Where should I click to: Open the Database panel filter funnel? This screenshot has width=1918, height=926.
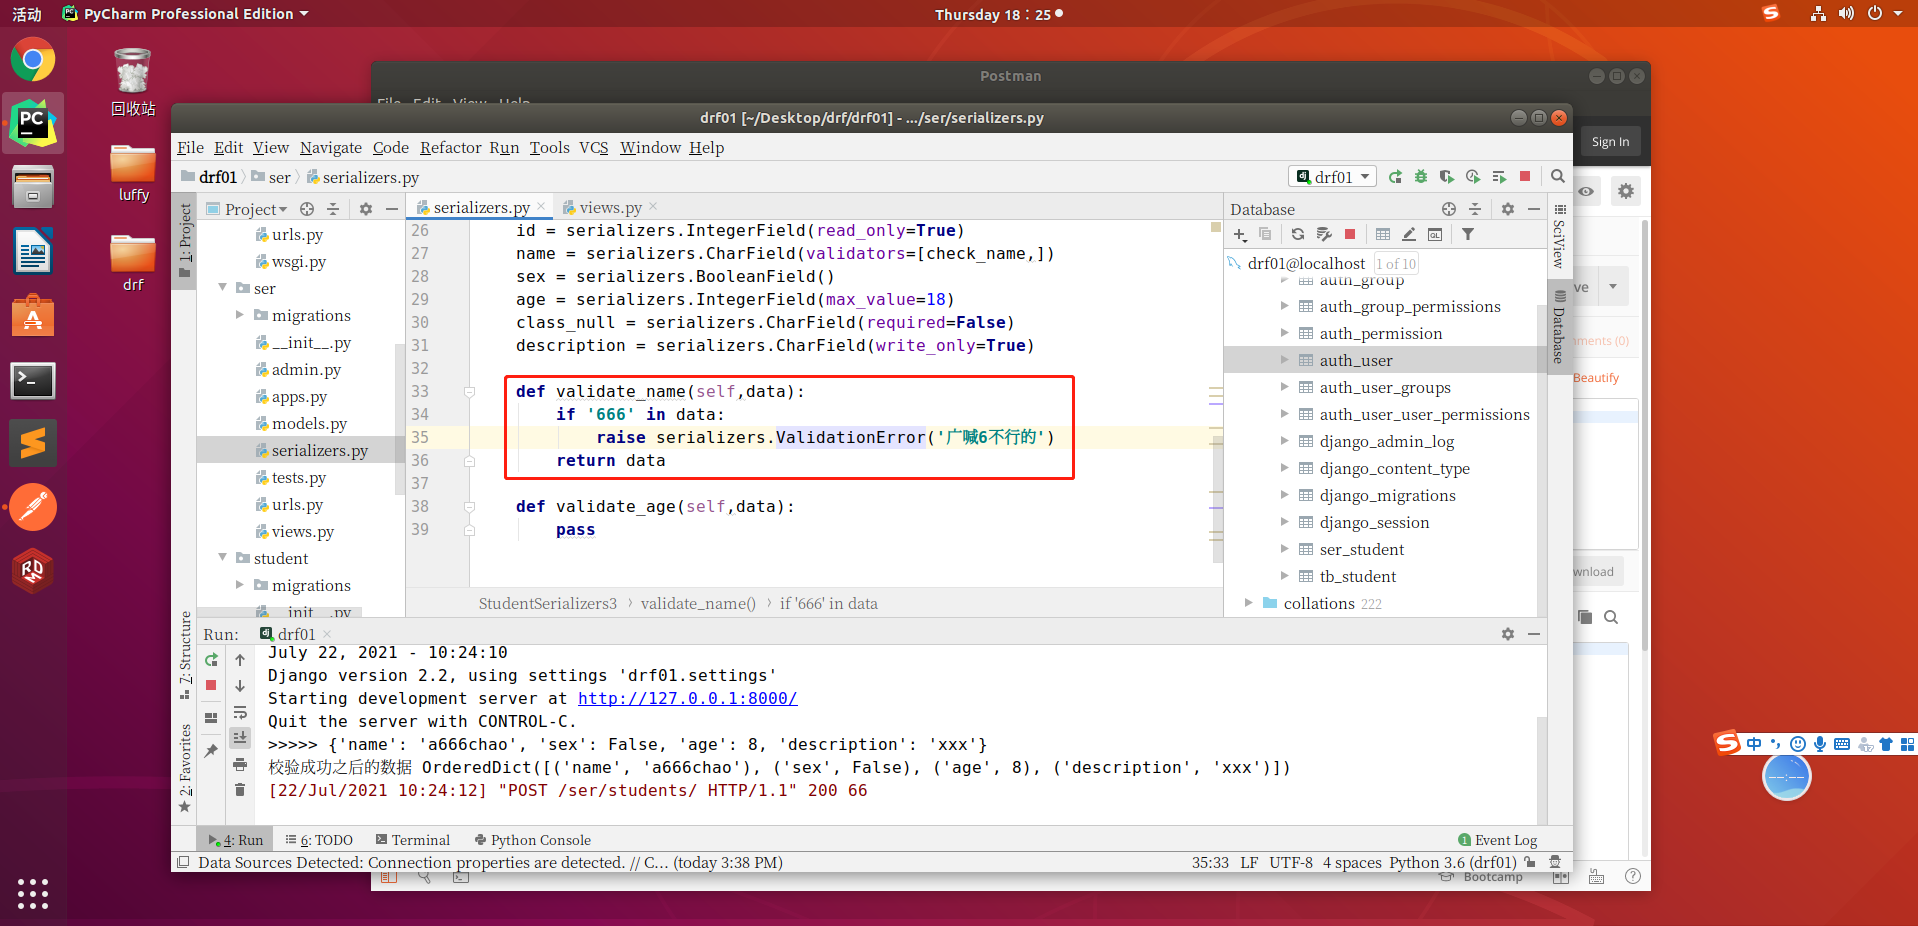click(x=1468, y=235)
